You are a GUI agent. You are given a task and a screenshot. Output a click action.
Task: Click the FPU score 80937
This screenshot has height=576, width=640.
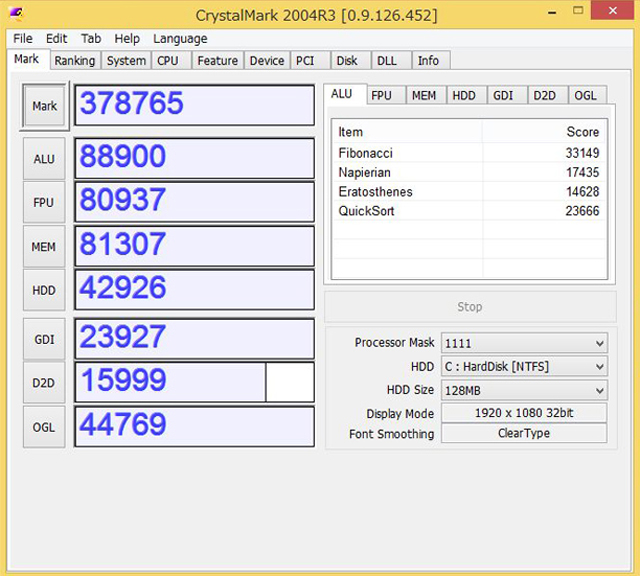(194, 202)
